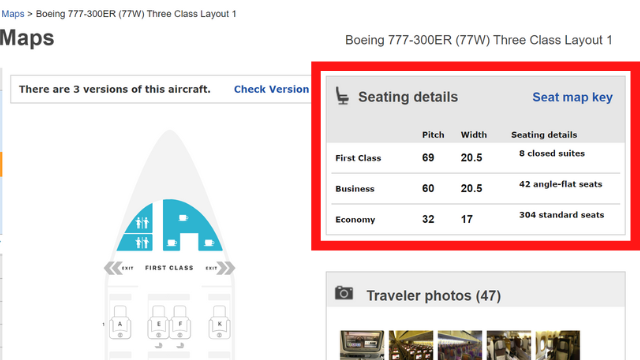The image size is (640, 360).
Task: Open the Check Version link
Action: tap(271, 89)
